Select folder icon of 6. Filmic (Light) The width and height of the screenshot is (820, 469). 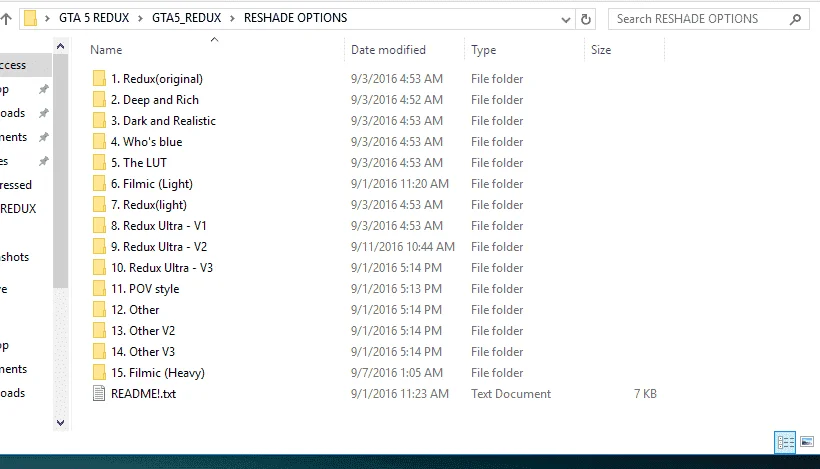click(99, 183)
